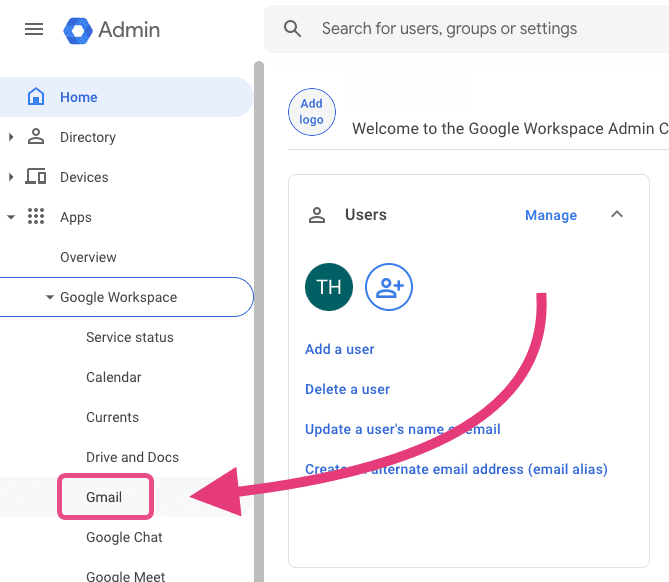Click the Apps grid icon

(x=36, y=216)
